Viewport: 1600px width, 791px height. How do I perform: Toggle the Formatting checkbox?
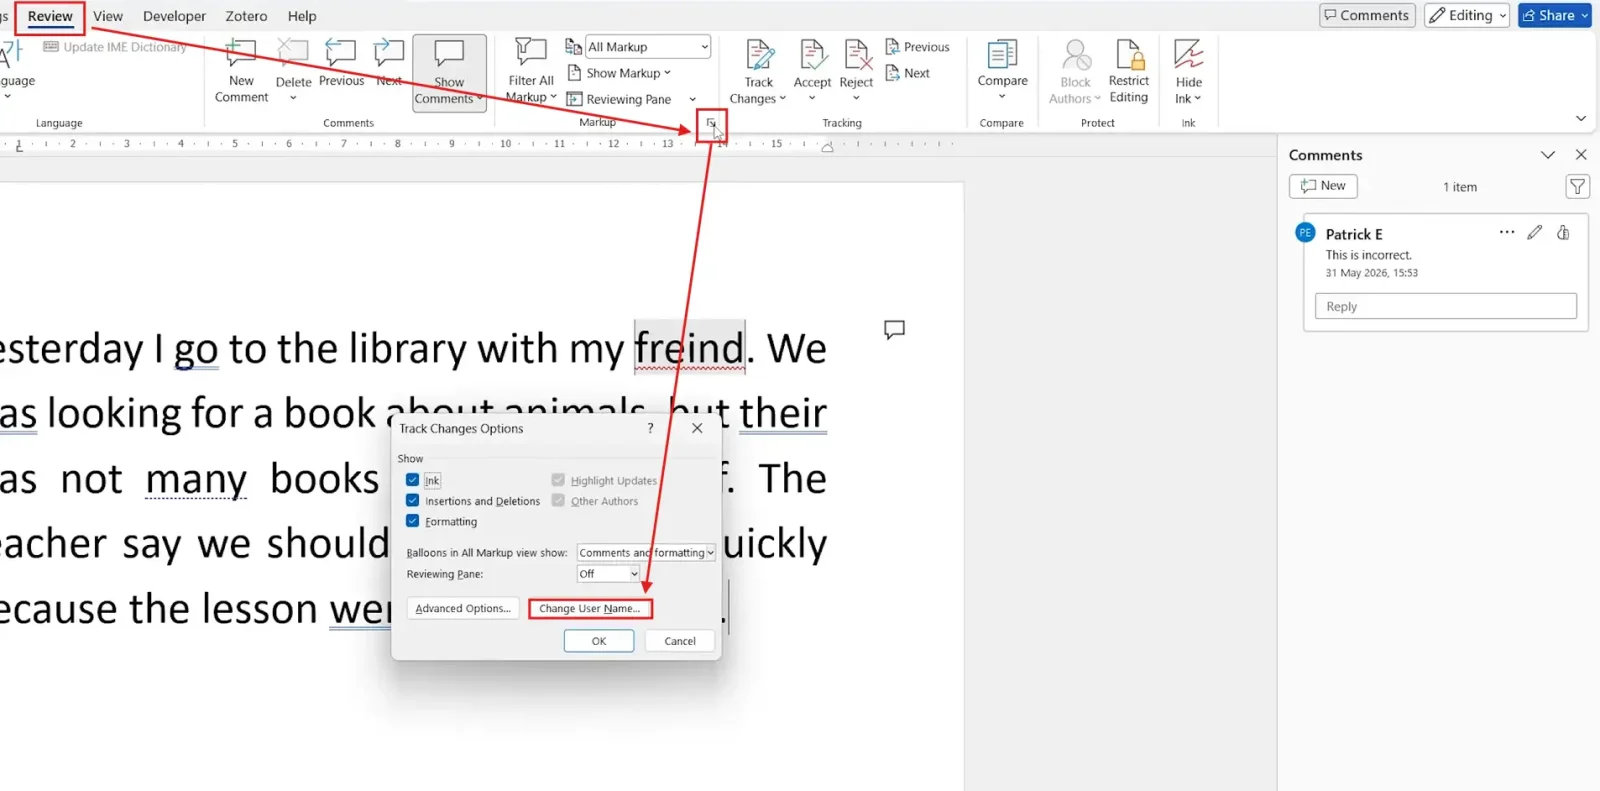click(x=412, y=521)
